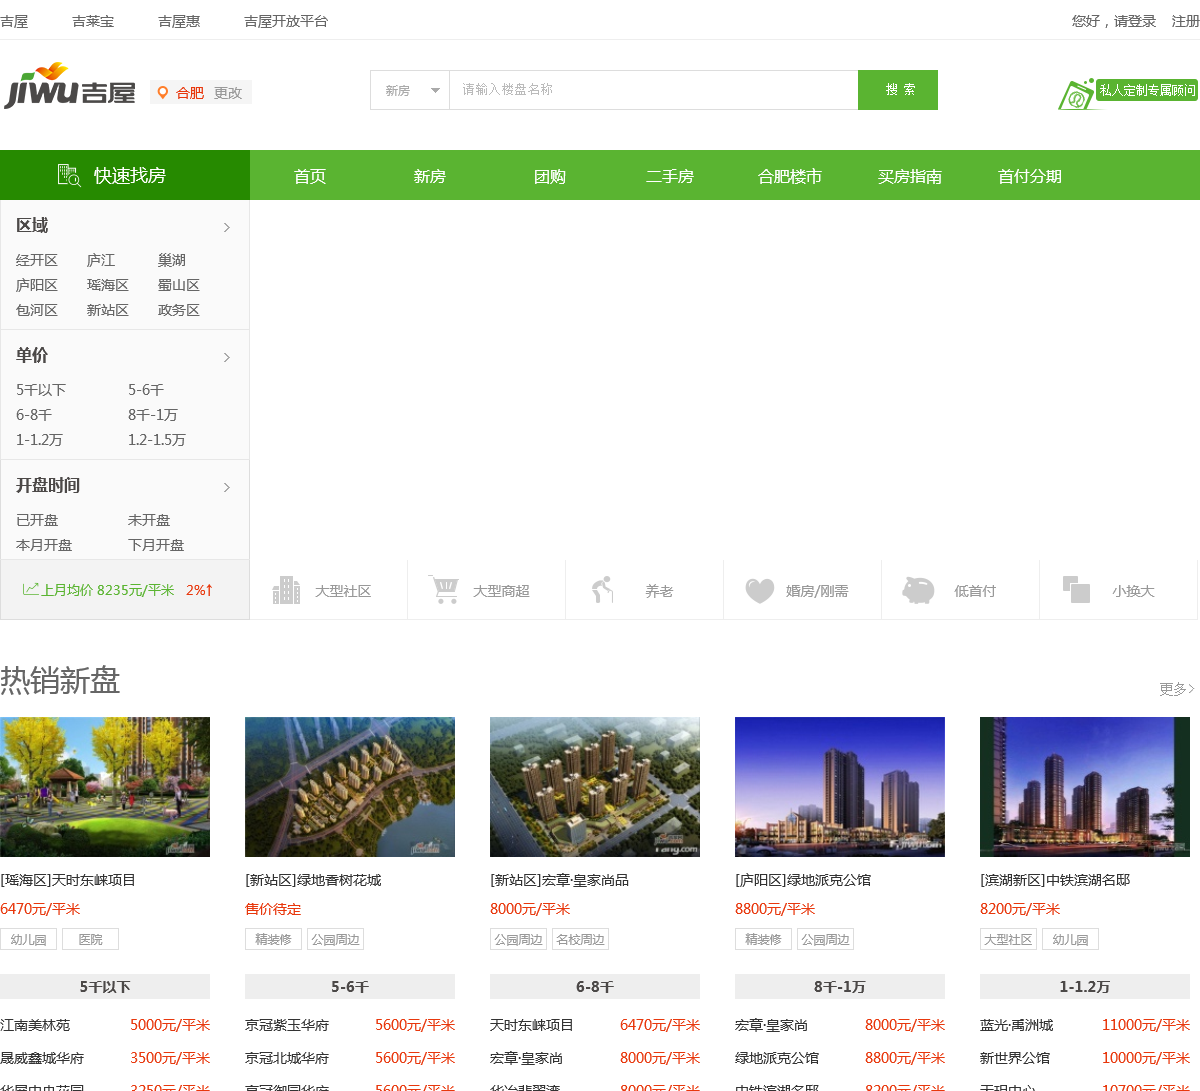Filter sidebar price 8千-1万
The height and width of the screenshot is (1091, 1200).
point(153,415)
